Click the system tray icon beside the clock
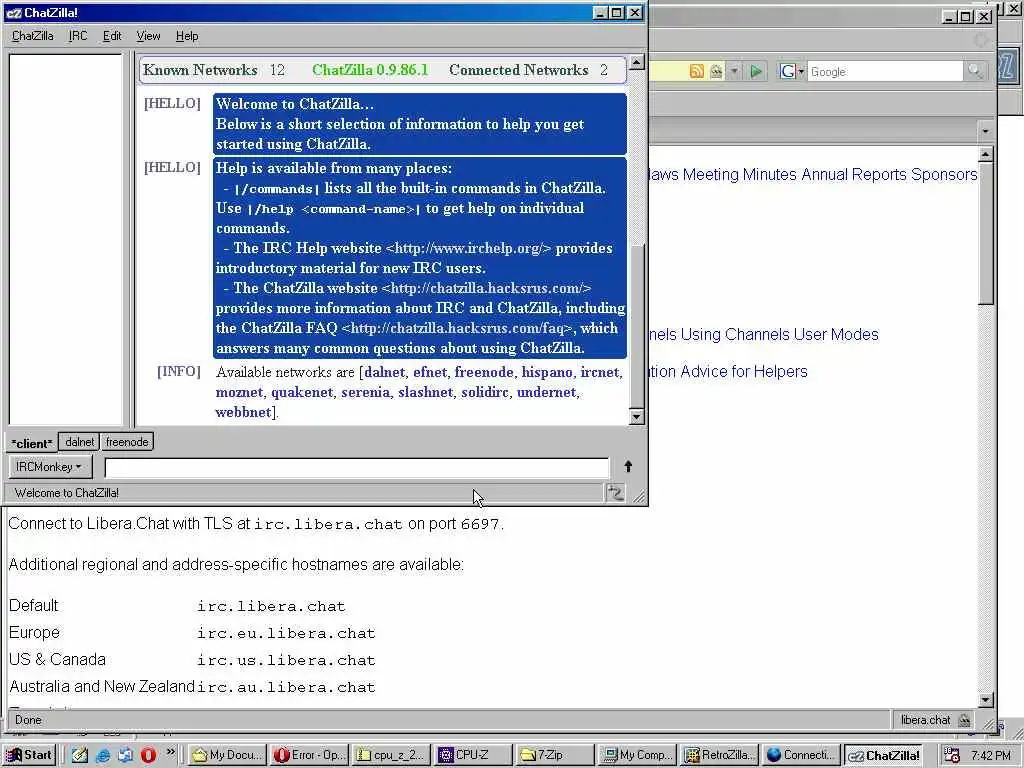 click(x=952, y=755)
